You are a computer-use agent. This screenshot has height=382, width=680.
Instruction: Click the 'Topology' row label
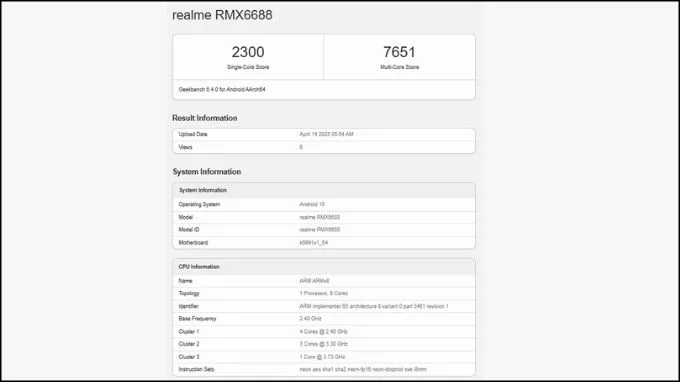189,294
